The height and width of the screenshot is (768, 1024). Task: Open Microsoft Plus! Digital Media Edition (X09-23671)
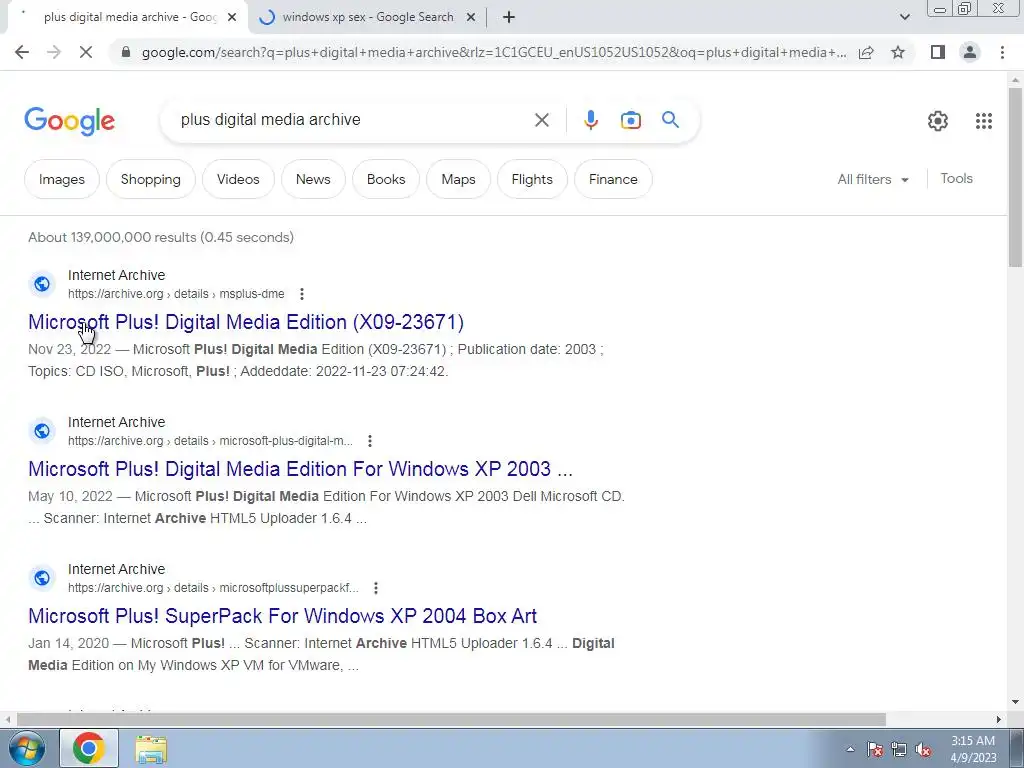[x=246, y=322]
